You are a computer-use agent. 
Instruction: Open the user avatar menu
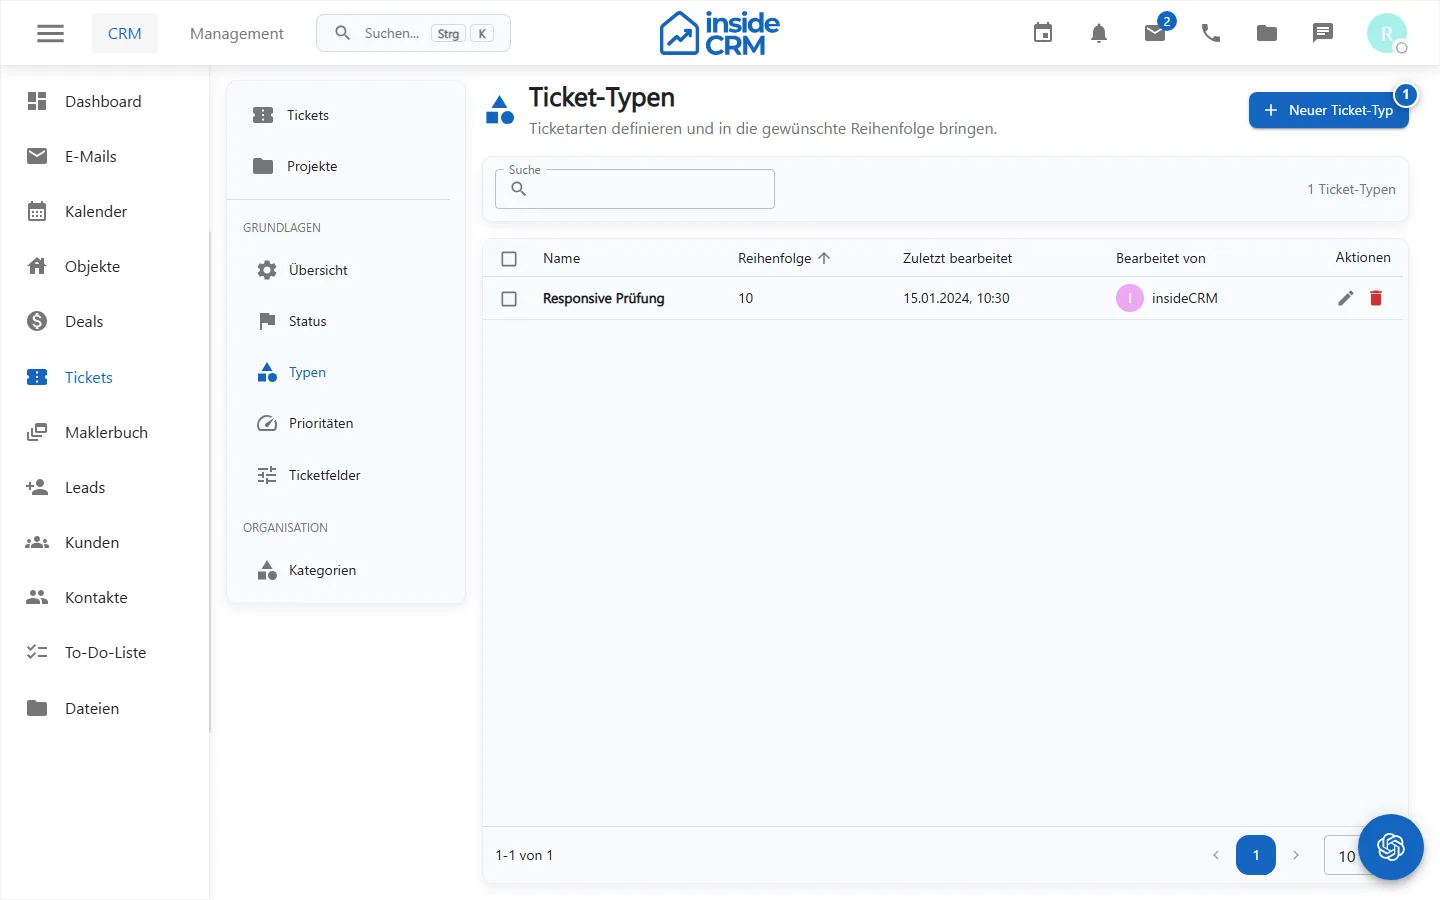1387,33
